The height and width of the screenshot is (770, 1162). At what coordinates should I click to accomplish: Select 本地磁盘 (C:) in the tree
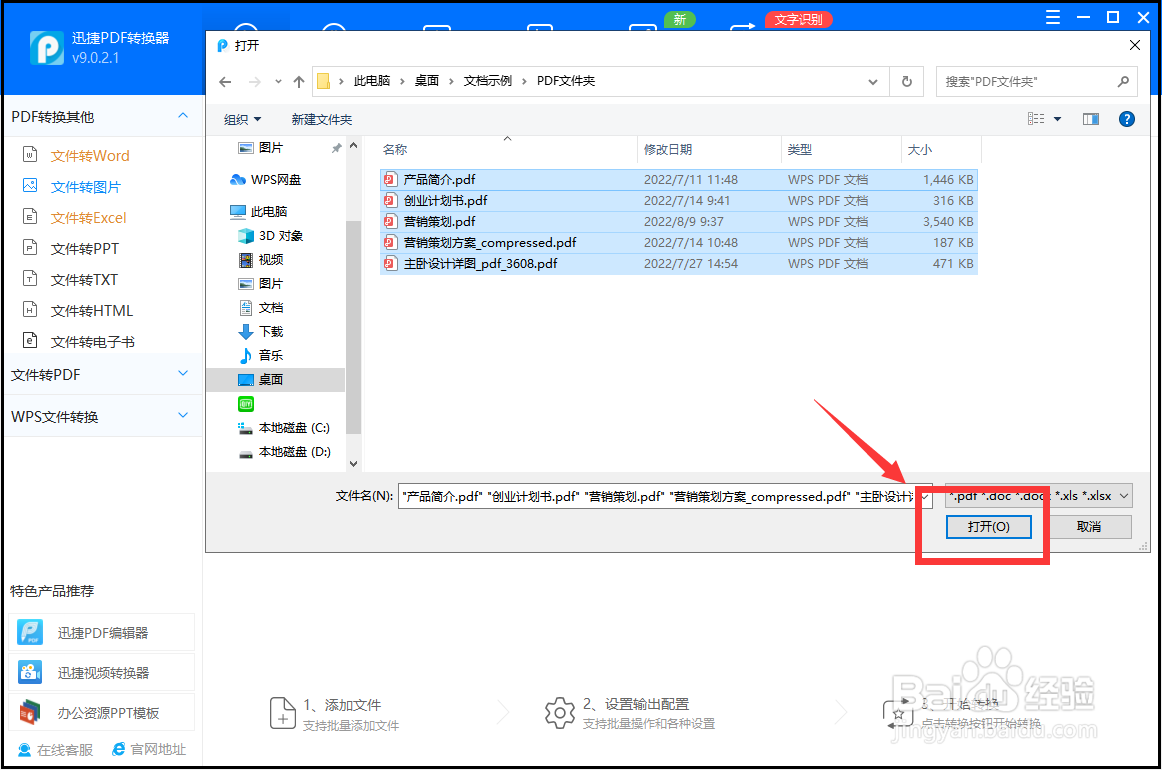pyautogui.click(x=293, y=428)
